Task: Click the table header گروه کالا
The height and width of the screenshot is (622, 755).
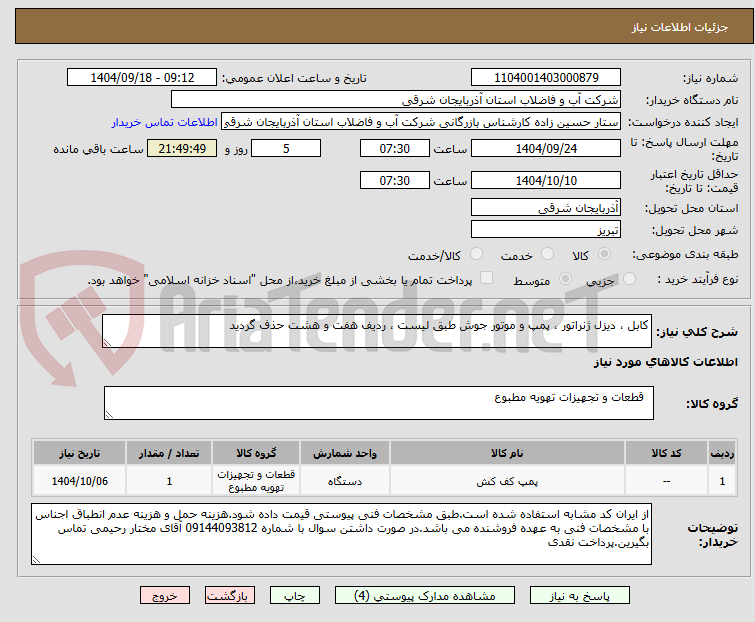Action: (256, 453)
